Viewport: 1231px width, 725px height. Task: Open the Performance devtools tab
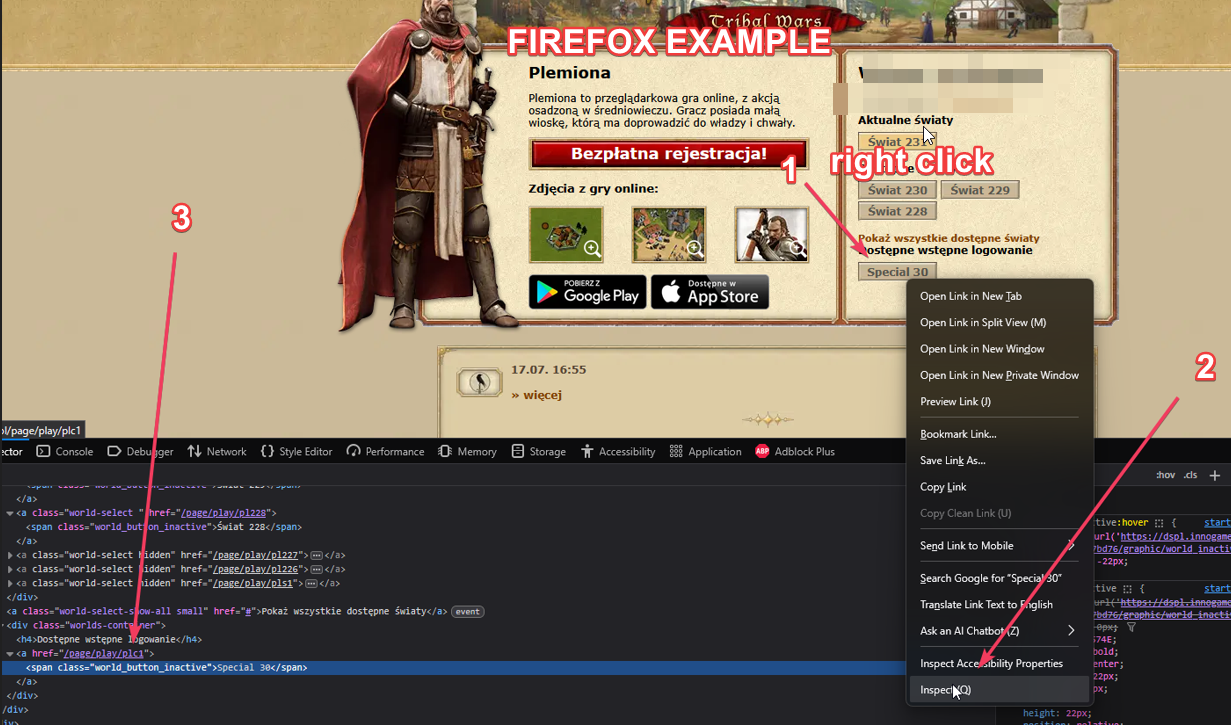coord(385,451)
